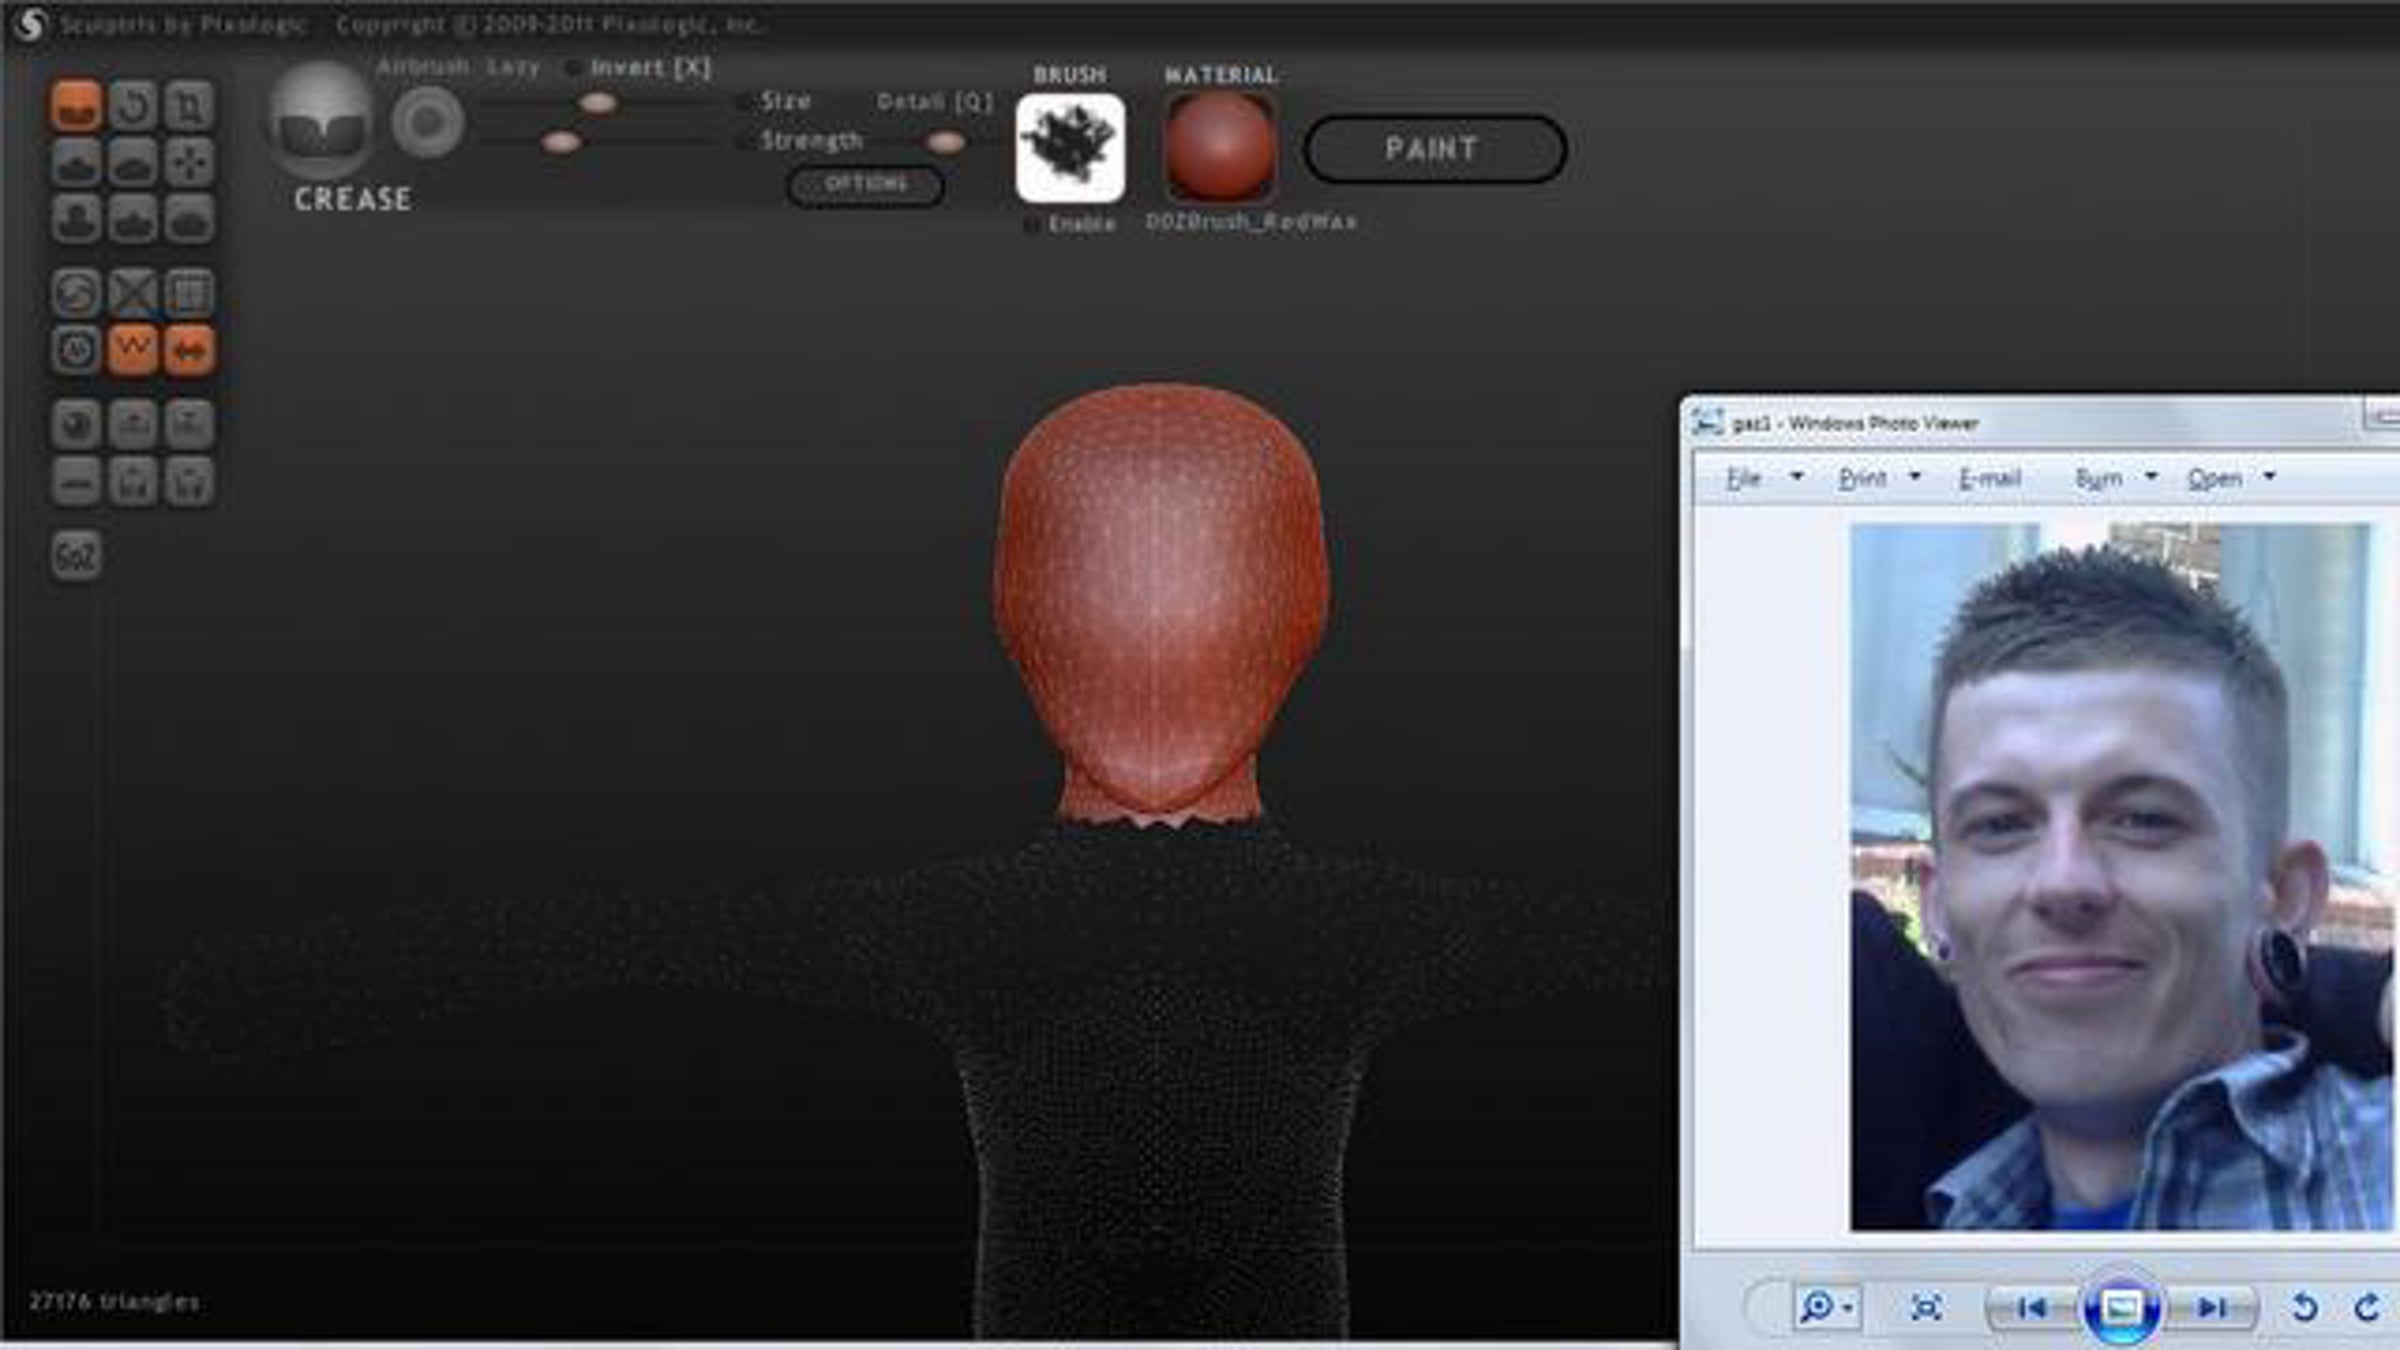Open the red wax material swatch

coord(1220,148)
